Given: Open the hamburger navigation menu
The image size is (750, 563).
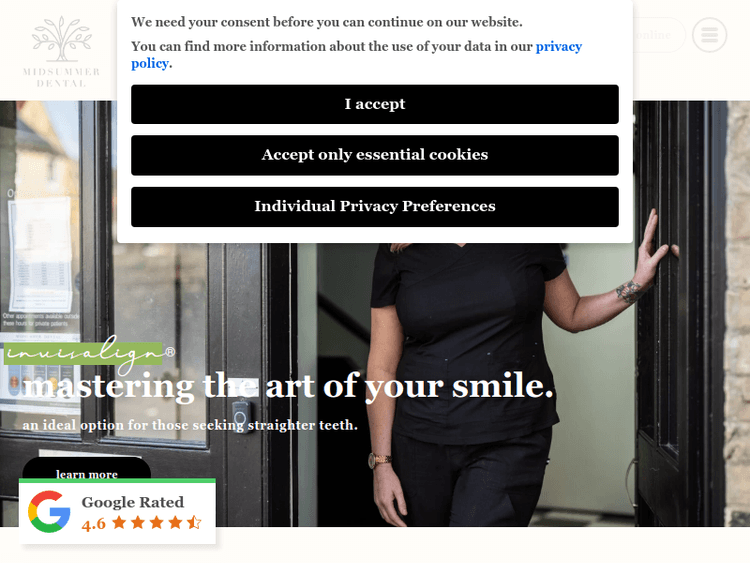Looking at the screenshot, I should [x=709, y=35].
